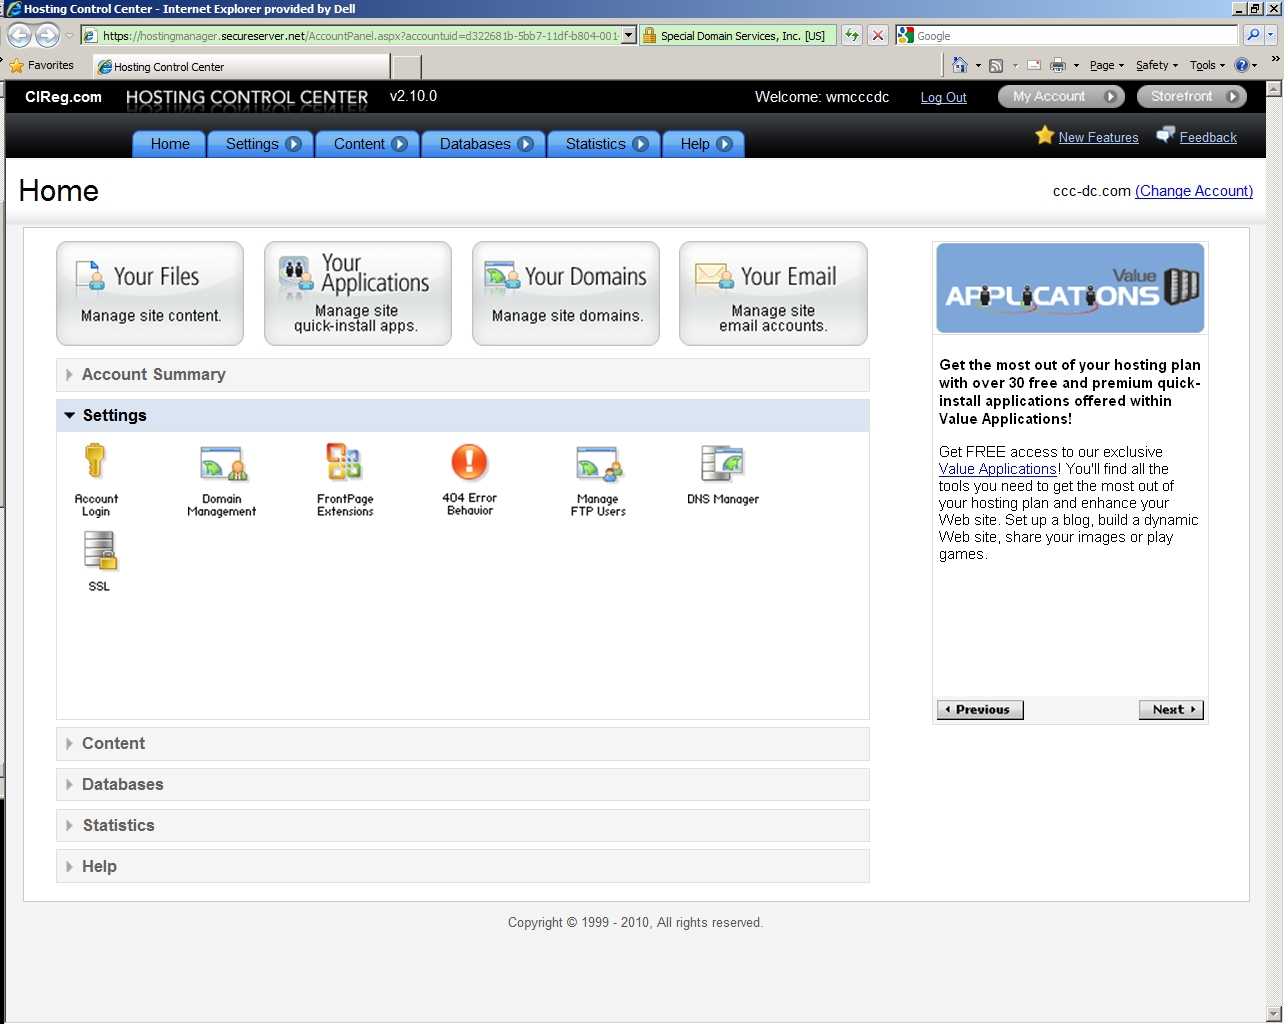The height and width of the screenshot is (1024, 1284).
Task: Click the New Features star icon
Action: [1044, 135]
